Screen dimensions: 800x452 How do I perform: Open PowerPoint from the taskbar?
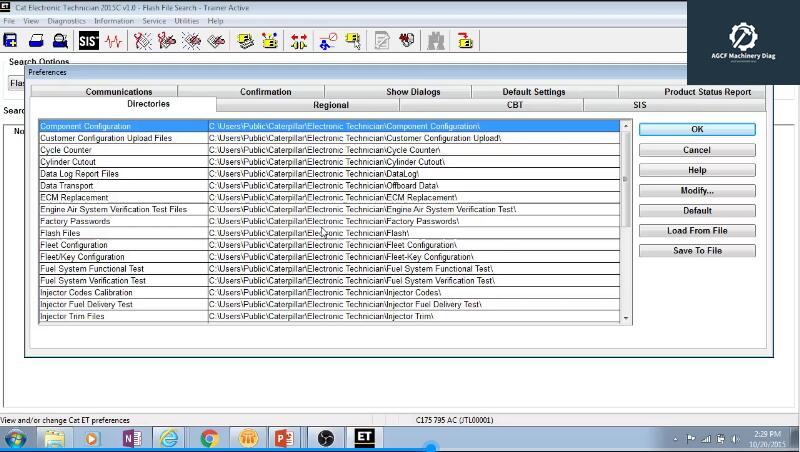pos(284,439)
